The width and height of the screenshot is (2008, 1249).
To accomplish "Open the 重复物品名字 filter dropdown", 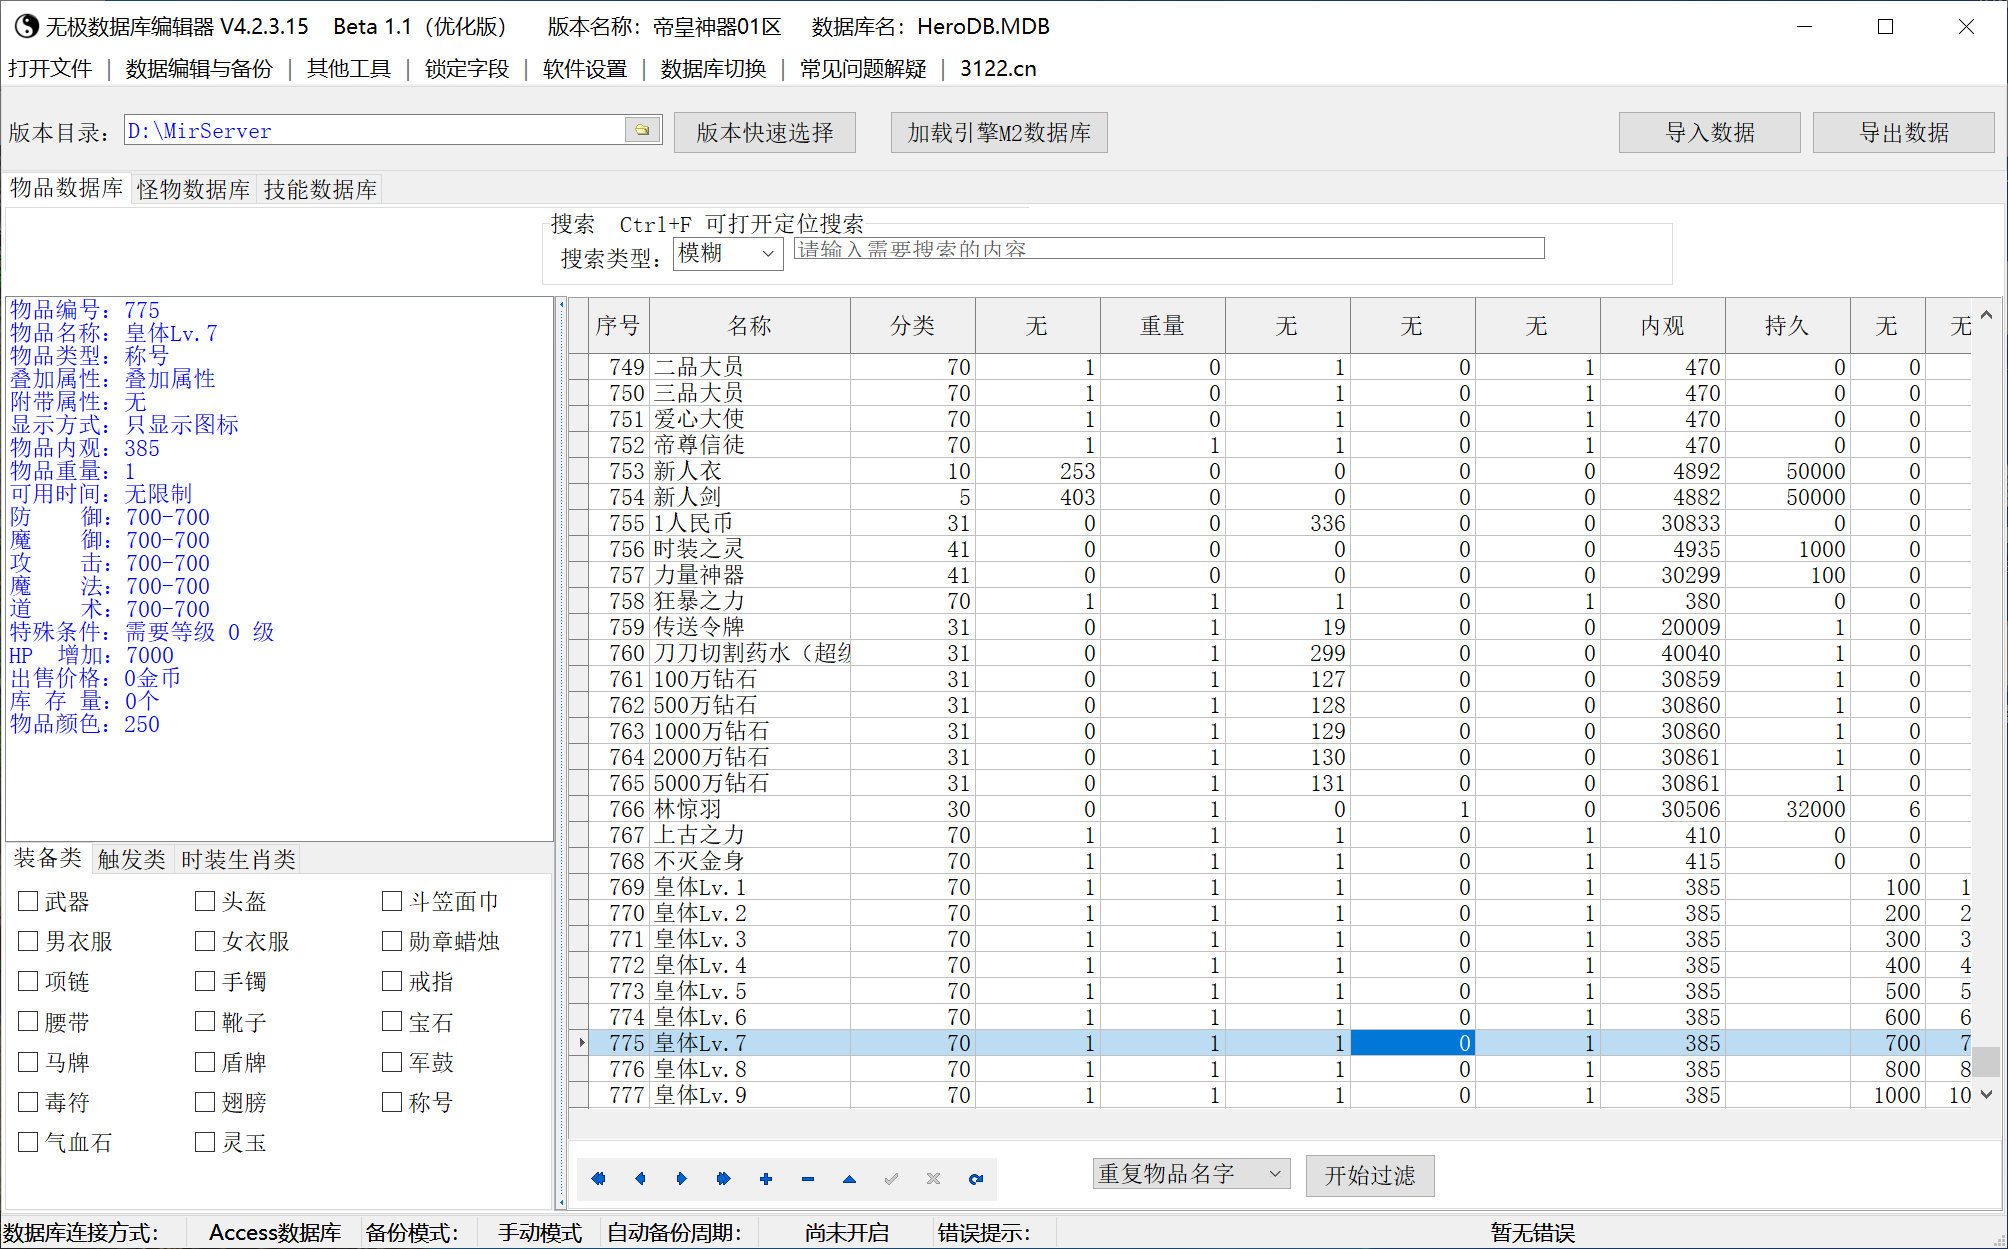I will click(1191, 1174).
